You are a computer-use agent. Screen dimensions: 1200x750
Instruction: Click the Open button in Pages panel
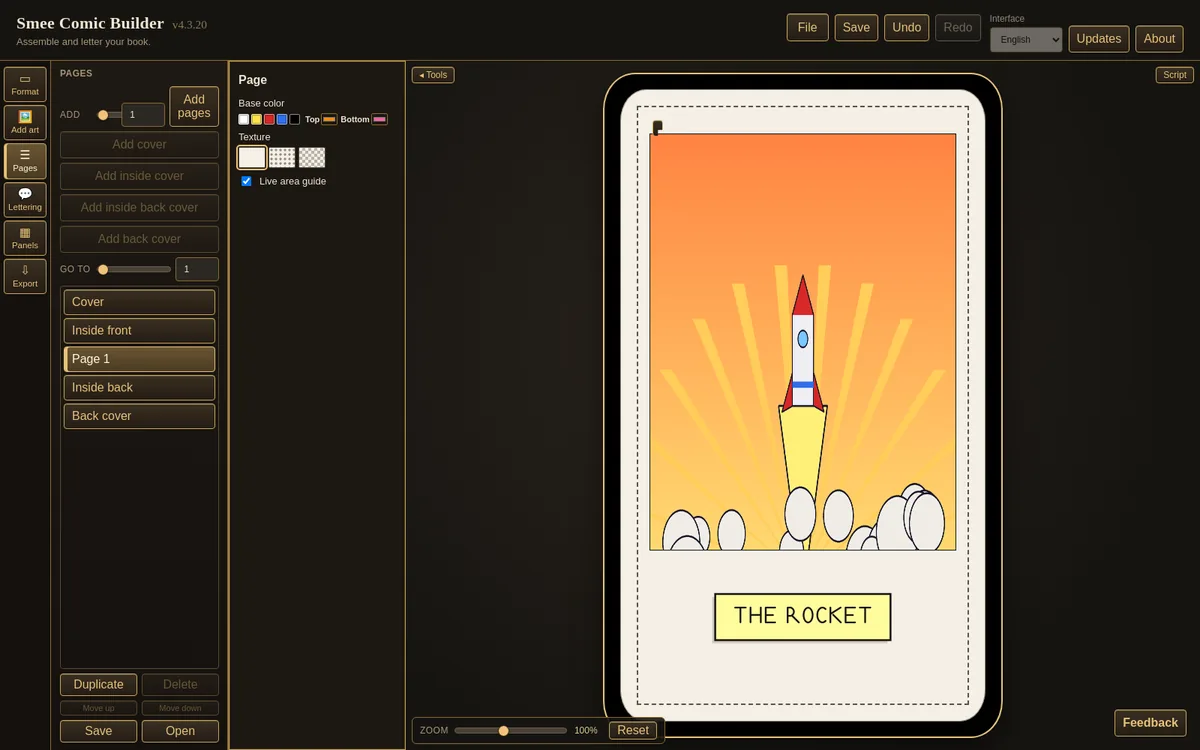pyautogui.click(x=180, y=731)
